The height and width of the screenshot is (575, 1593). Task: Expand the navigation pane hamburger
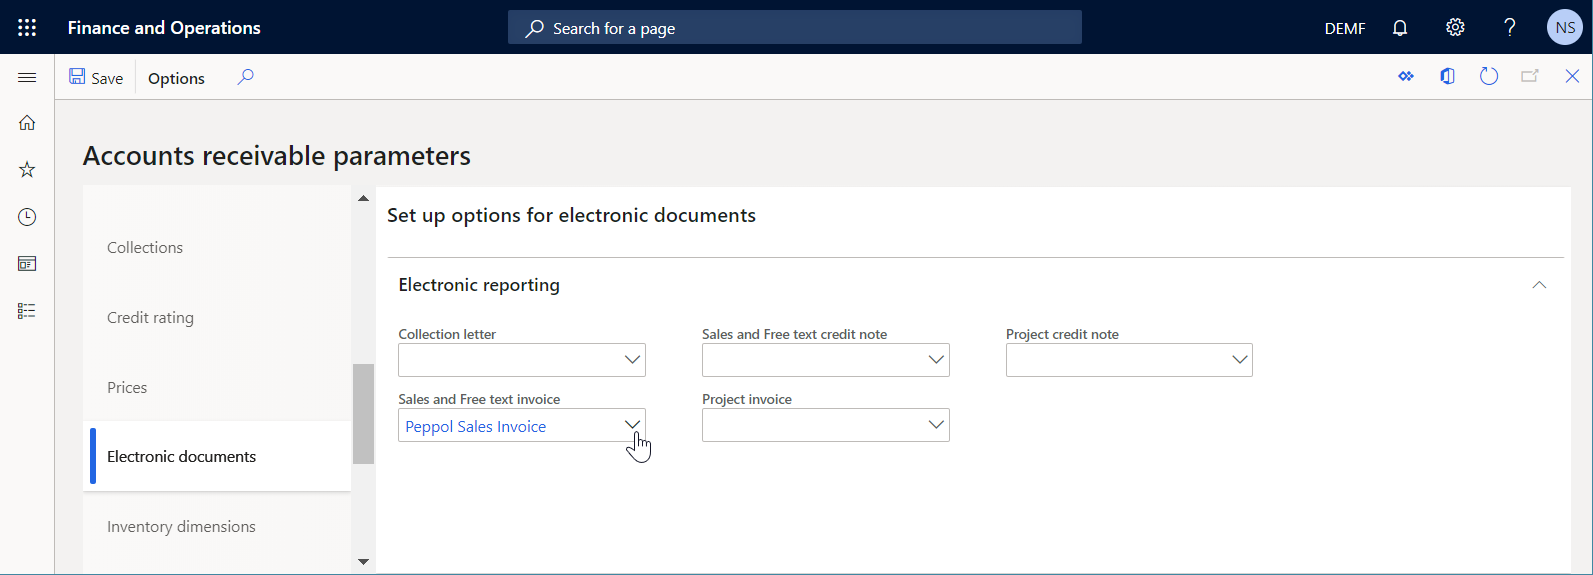(27, 77)
